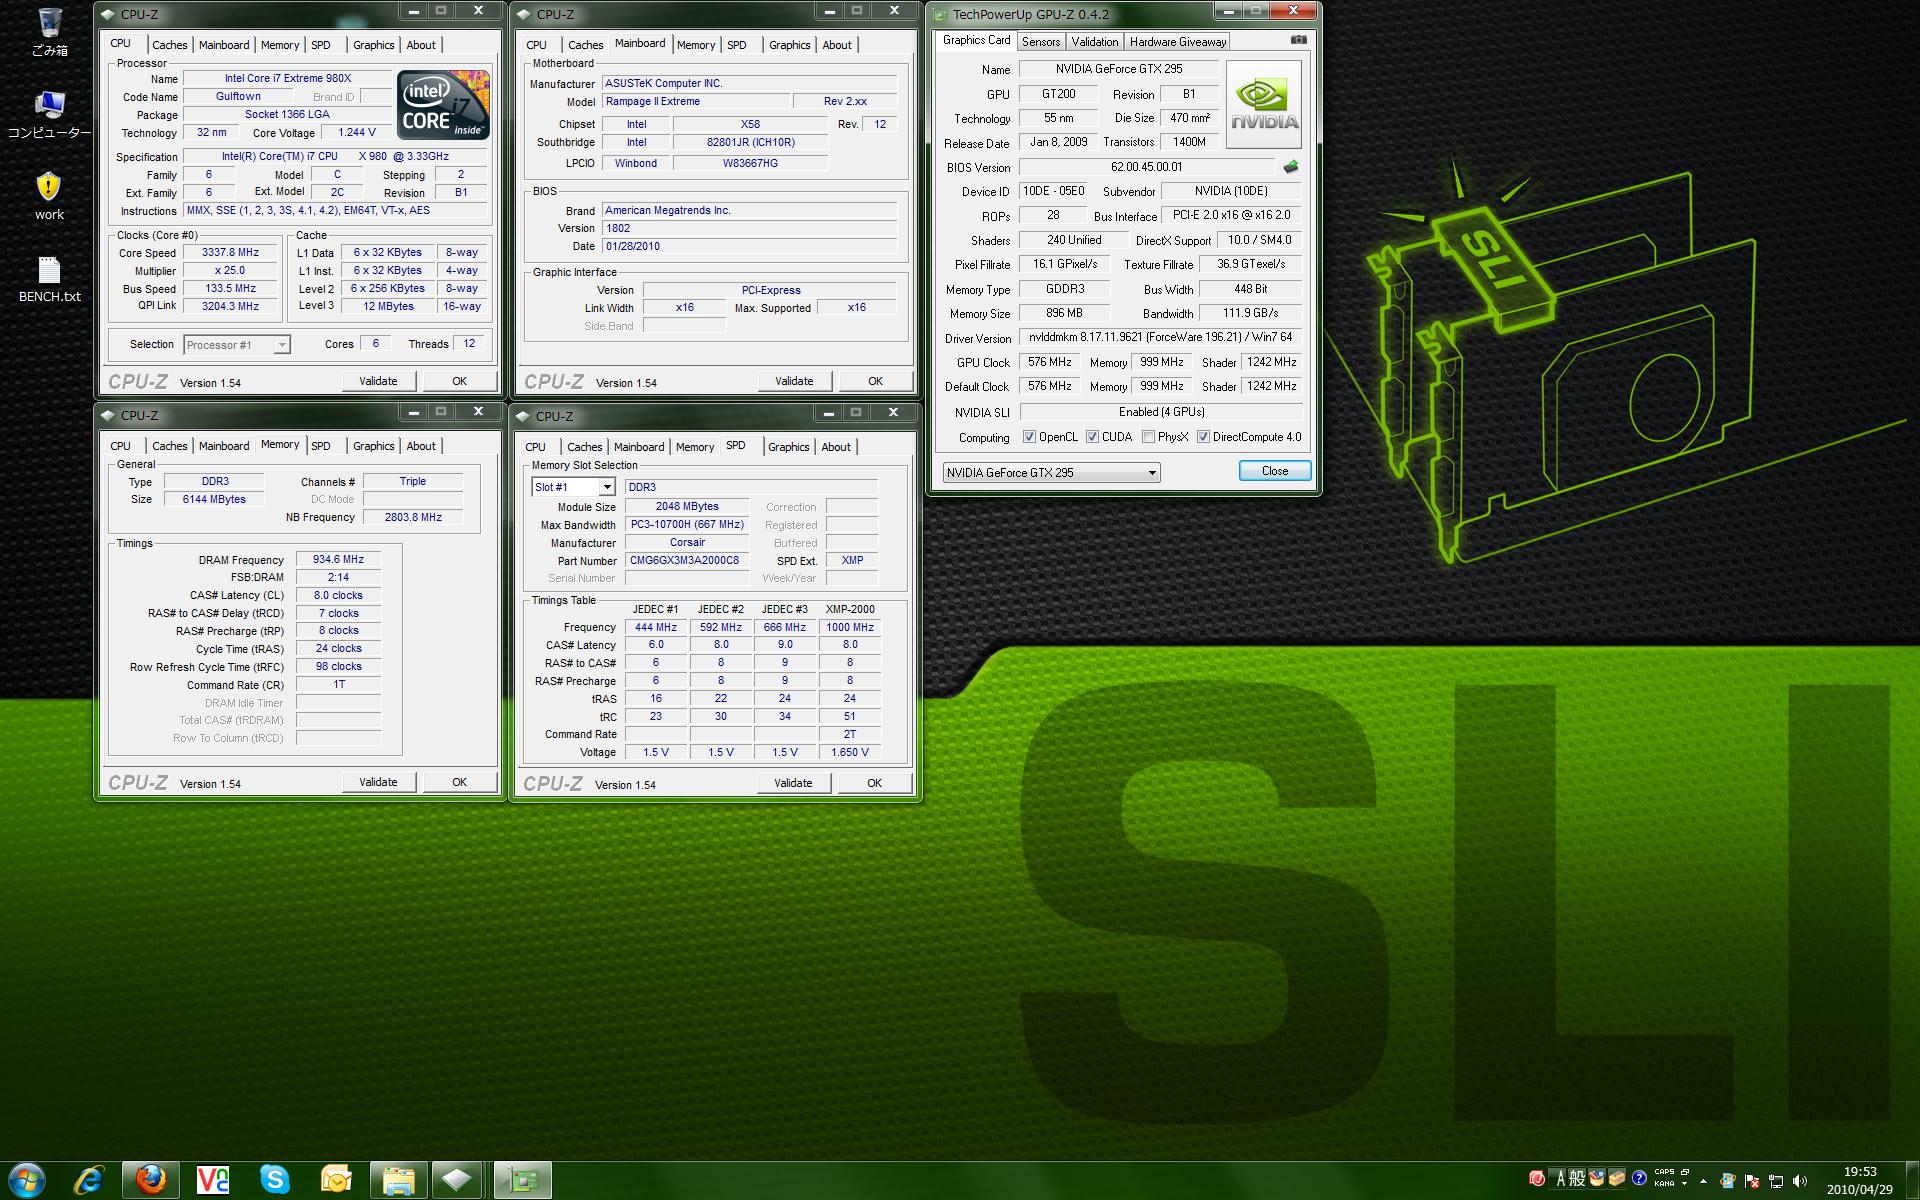
Task: Open Firefox from the taskbar
Action: [x=151, y=1180]
